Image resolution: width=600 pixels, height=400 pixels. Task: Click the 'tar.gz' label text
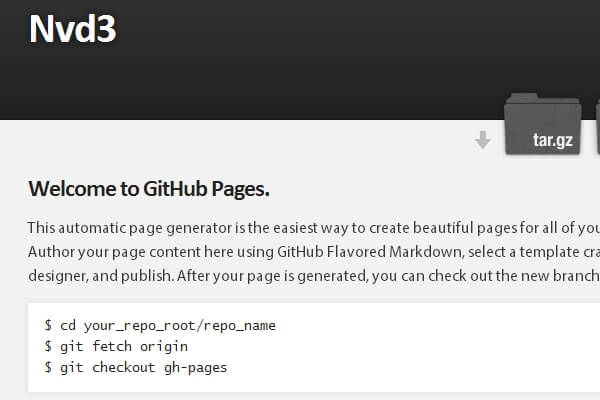(552, 140)
